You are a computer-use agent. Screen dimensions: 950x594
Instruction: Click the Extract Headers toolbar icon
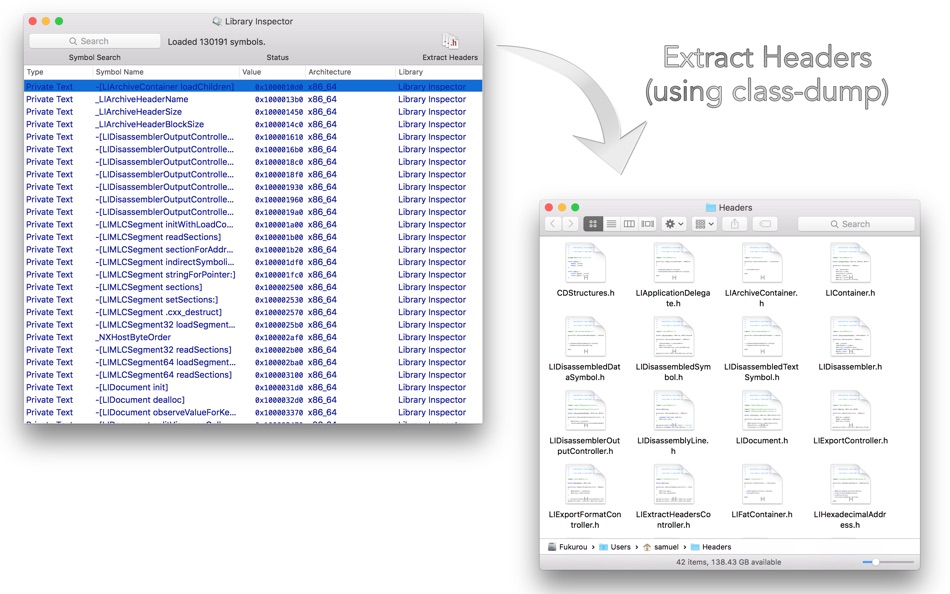point(450,41)
